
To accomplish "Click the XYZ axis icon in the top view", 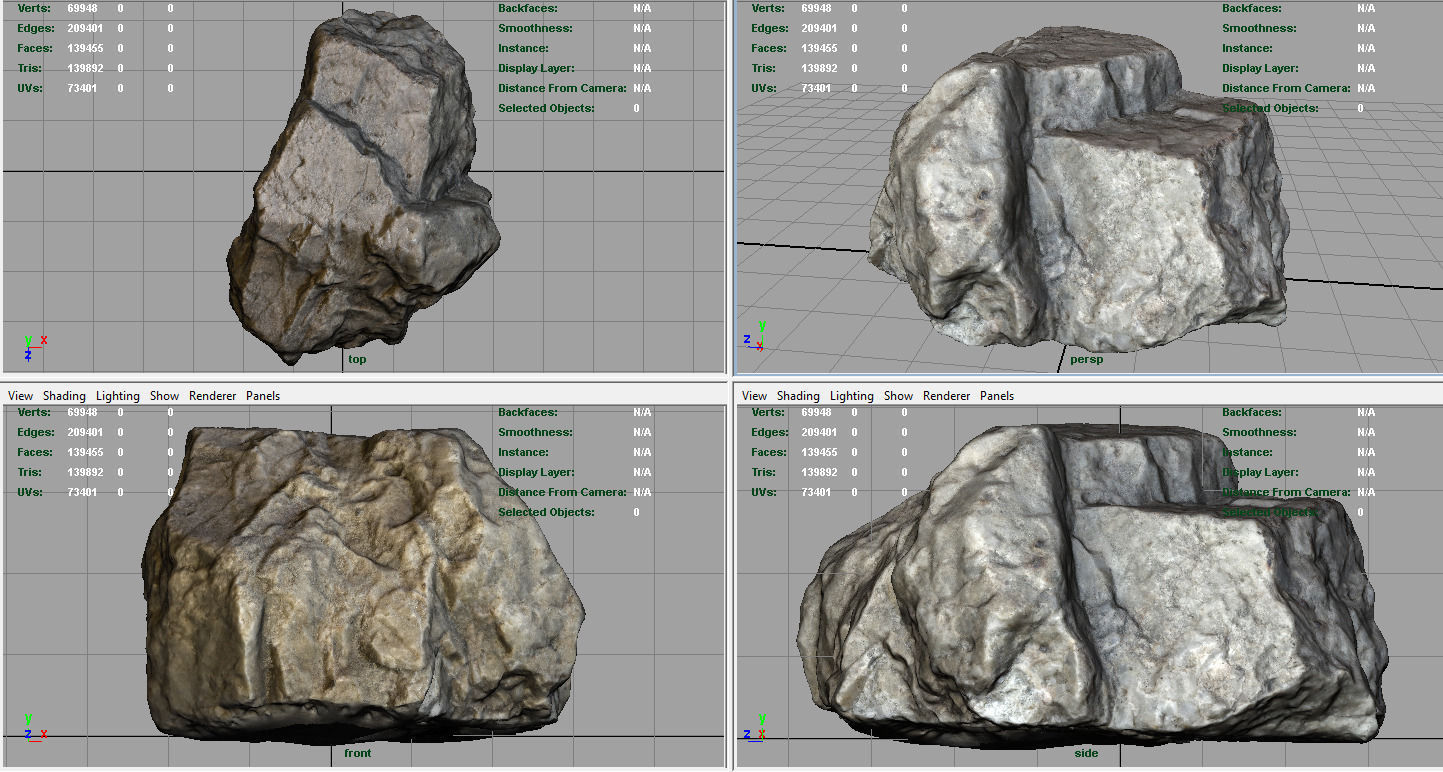I will pyautogui.click(x=33, y=347).
